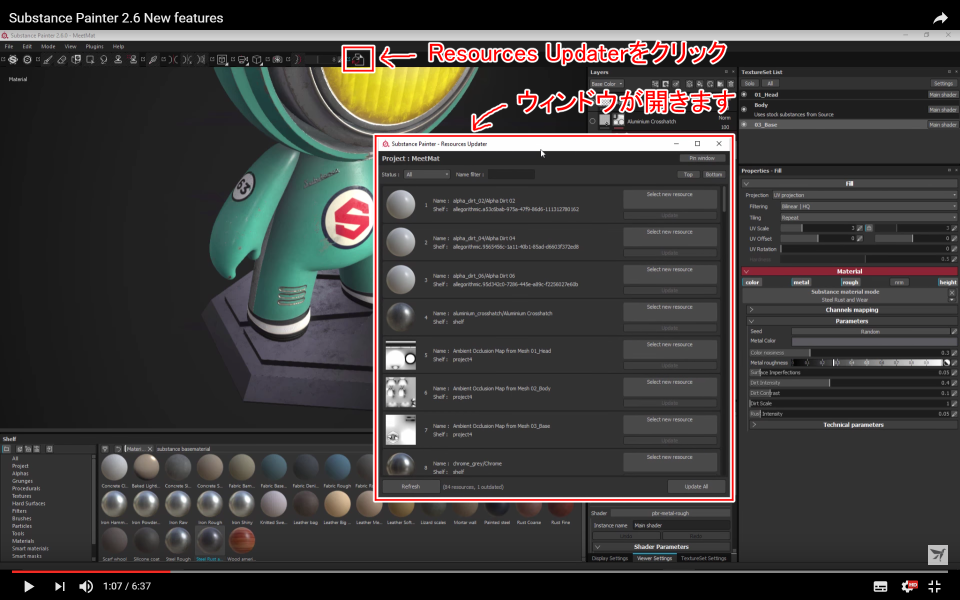Click Refresh in Resources Updater
The width and height of the screenshot is (960, 600).
pyautogui.click(x=411, y=487)
